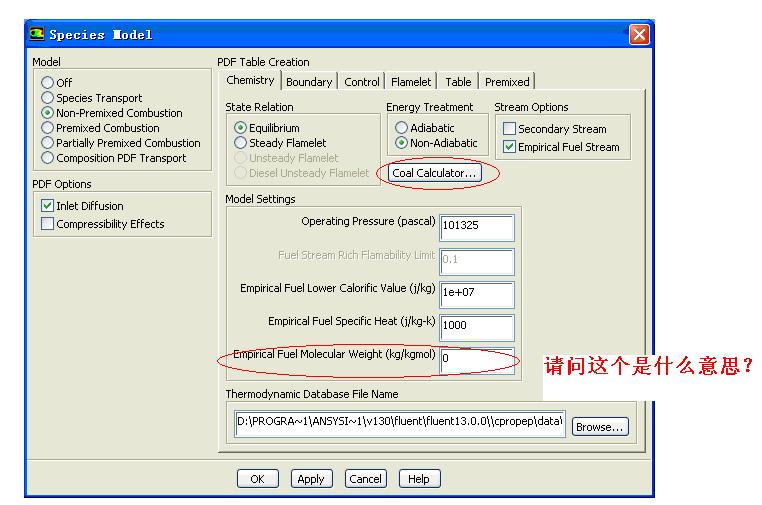Edit the Operating Pressure field
The height and width of the screenshot is (505, 762).
click(477, 226)
